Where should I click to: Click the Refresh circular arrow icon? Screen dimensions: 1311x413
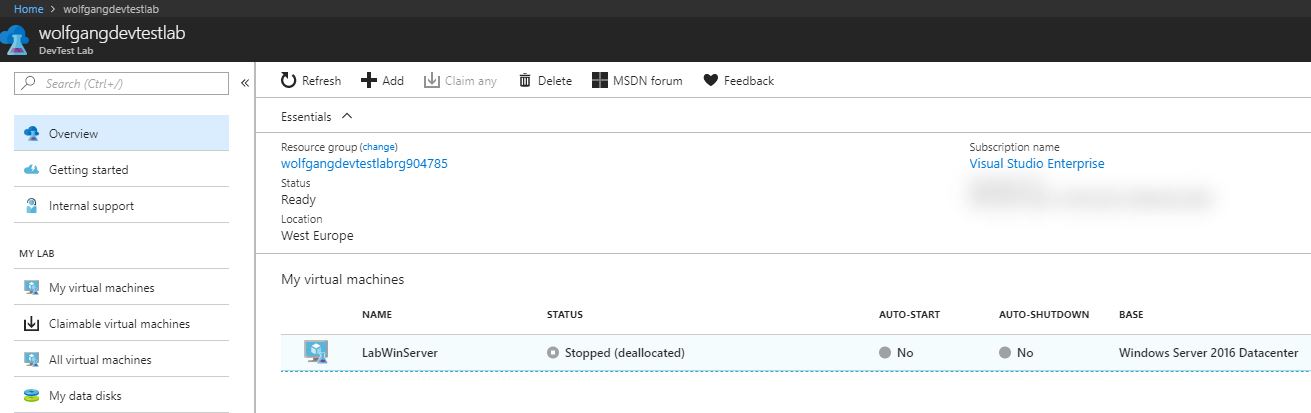coord(289,80)
